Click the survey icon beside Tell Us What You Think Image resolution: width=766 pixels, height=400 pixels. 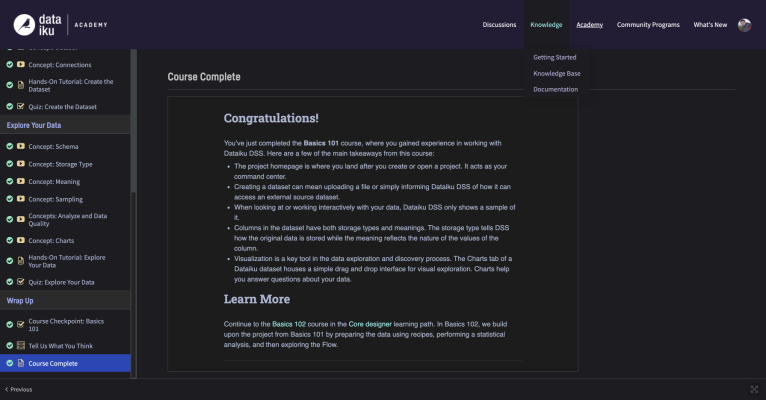21,345
